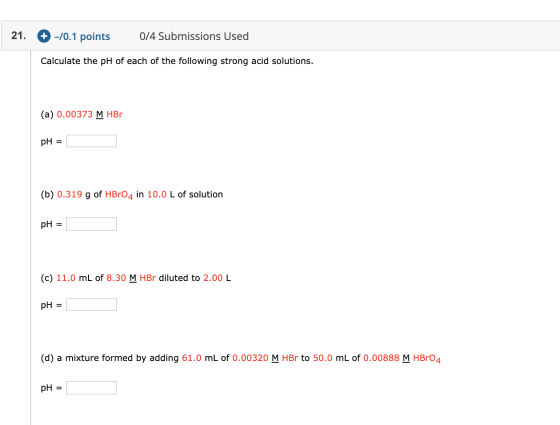Click the red 10.0 volume in part (b)
The image size is (560, 425).
[x=157, y=194]
